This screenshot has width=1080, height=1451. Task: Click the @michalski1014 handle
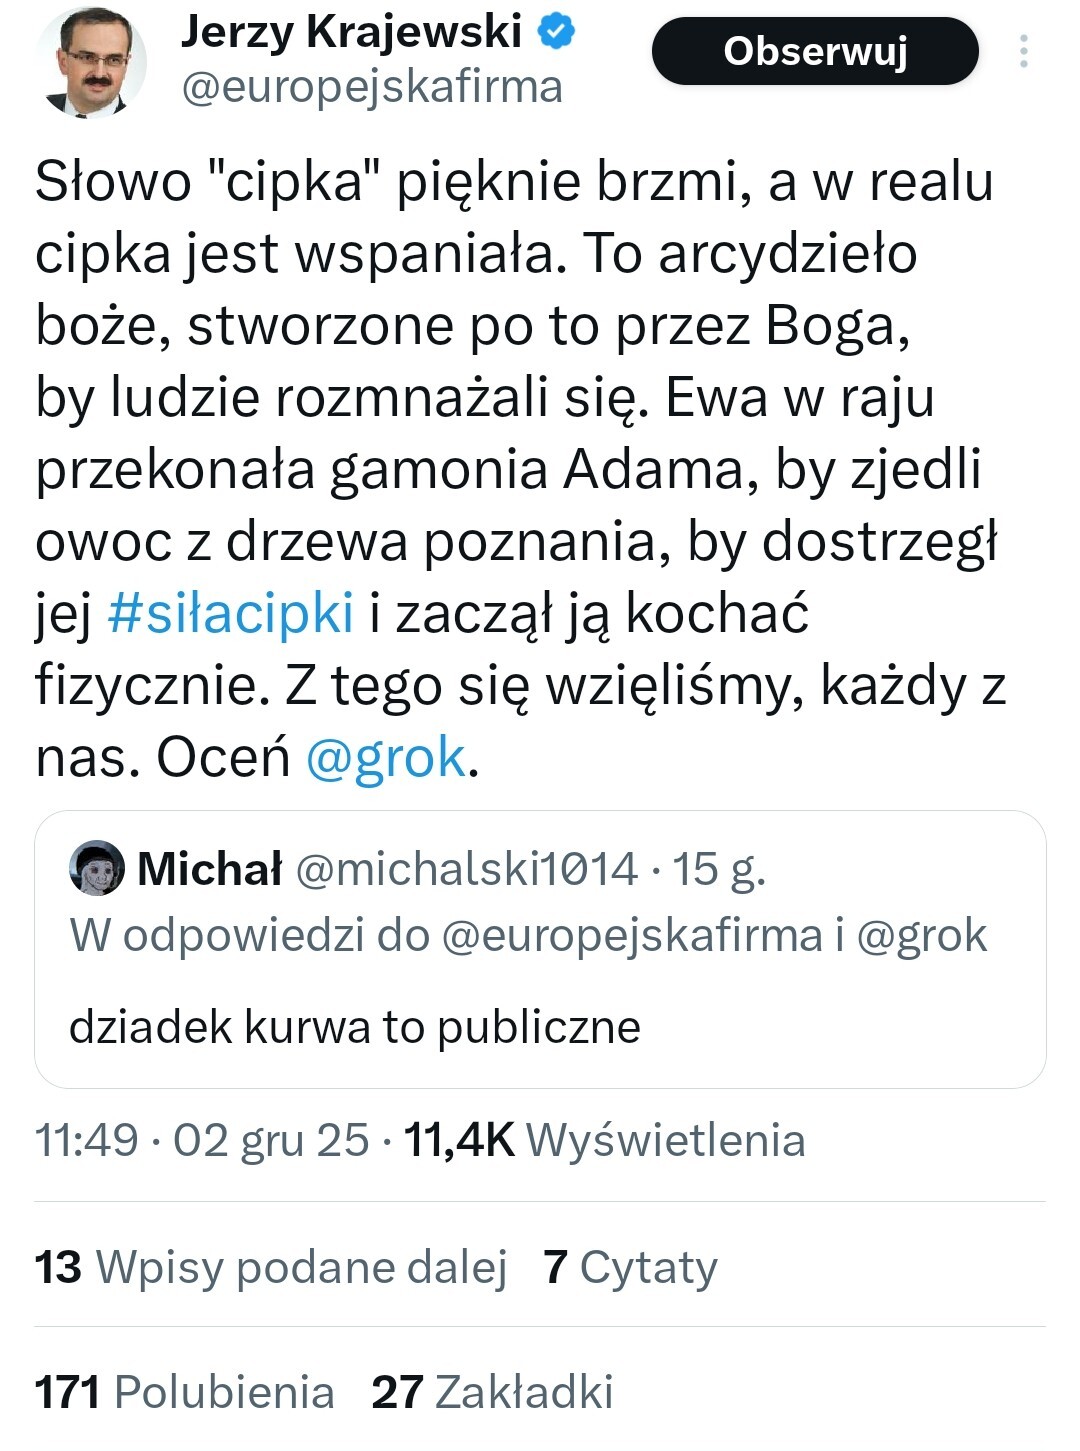click(467, 868)
